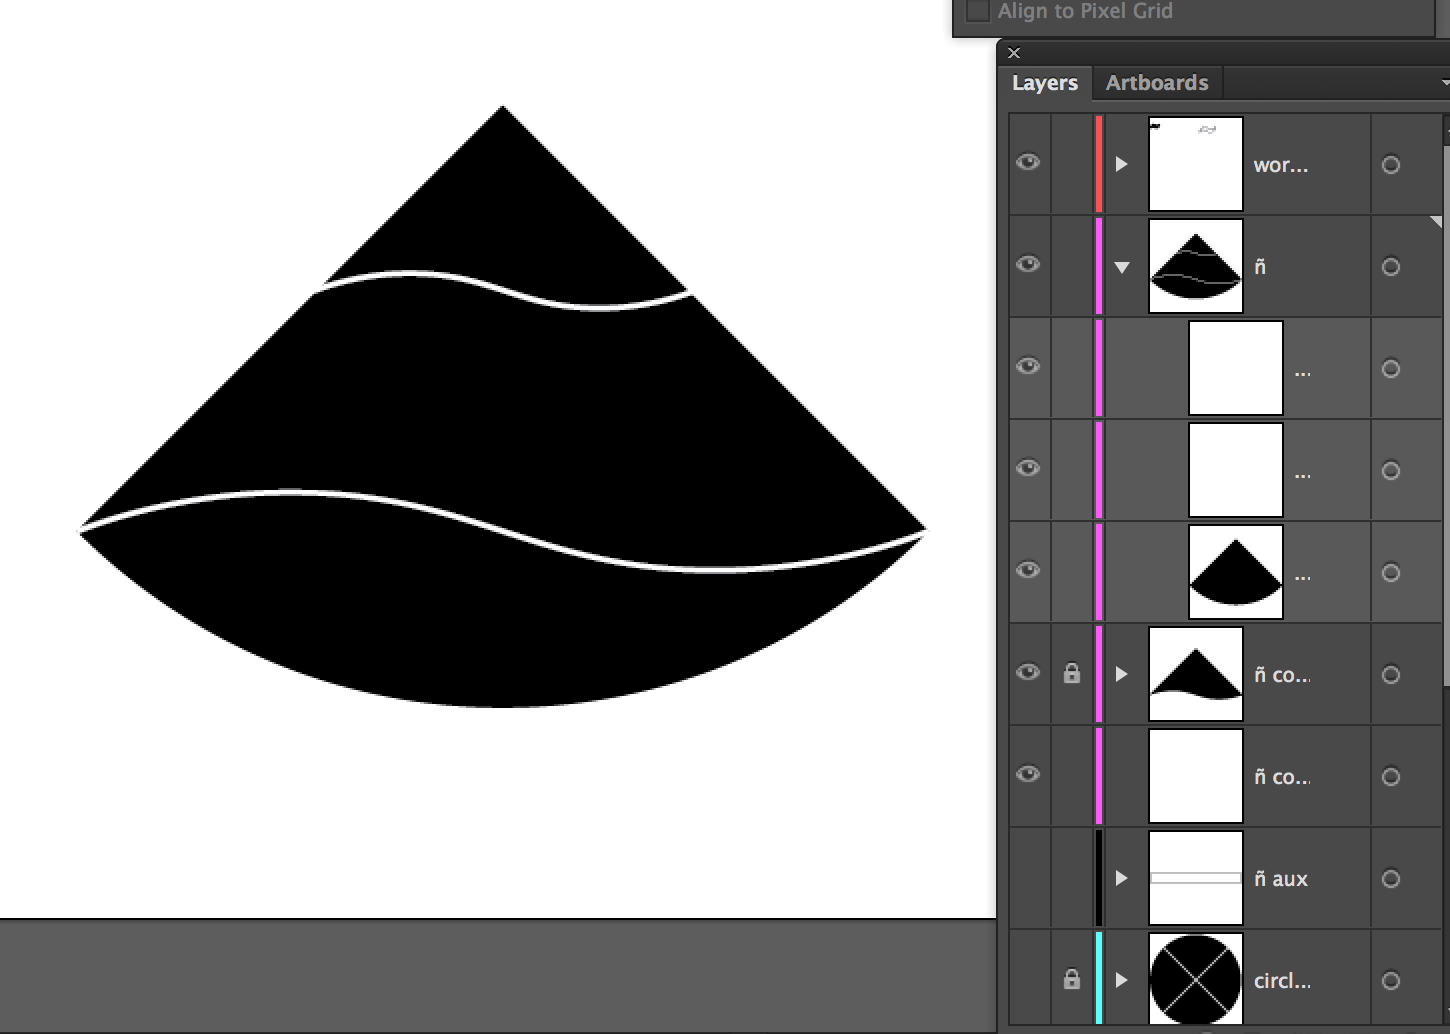Select the 'circl...' layer thumbnail with crossed circle

[1196, 980]
